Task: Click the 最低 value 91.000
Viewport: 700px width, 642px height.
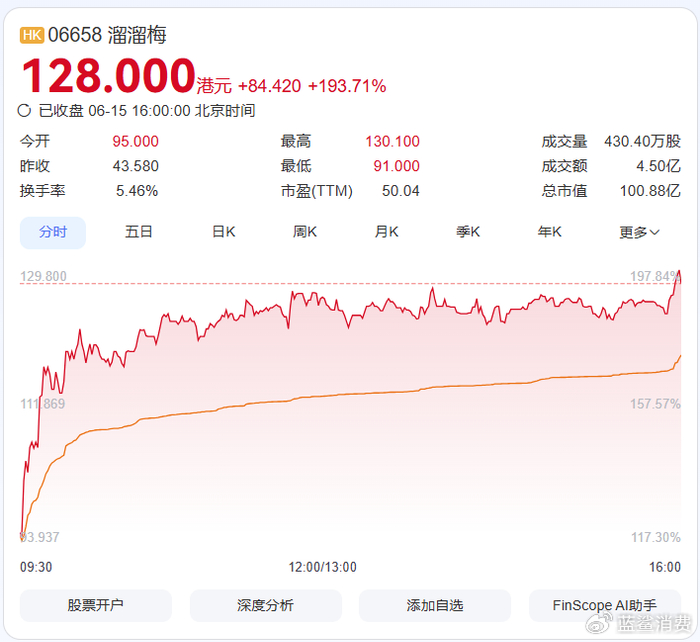Action: 396,166
